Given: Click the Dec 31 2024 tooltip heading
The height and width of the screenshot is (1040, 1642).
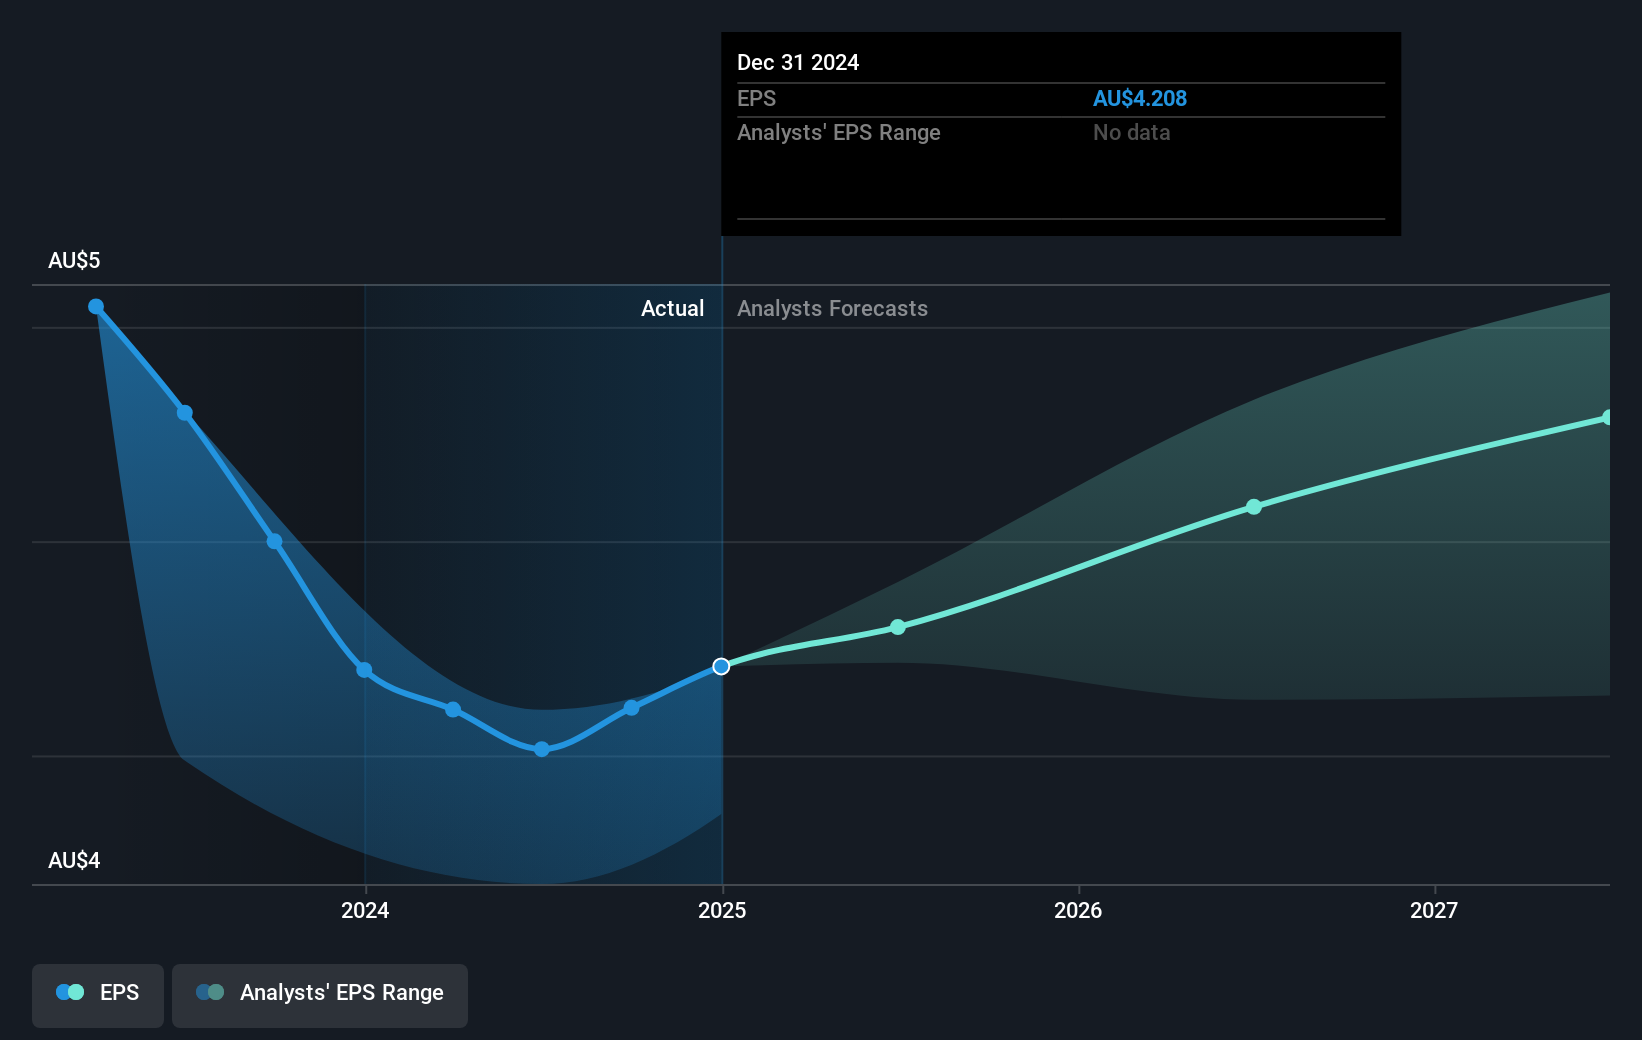Looking at the screenshot, I should (798, 62).
